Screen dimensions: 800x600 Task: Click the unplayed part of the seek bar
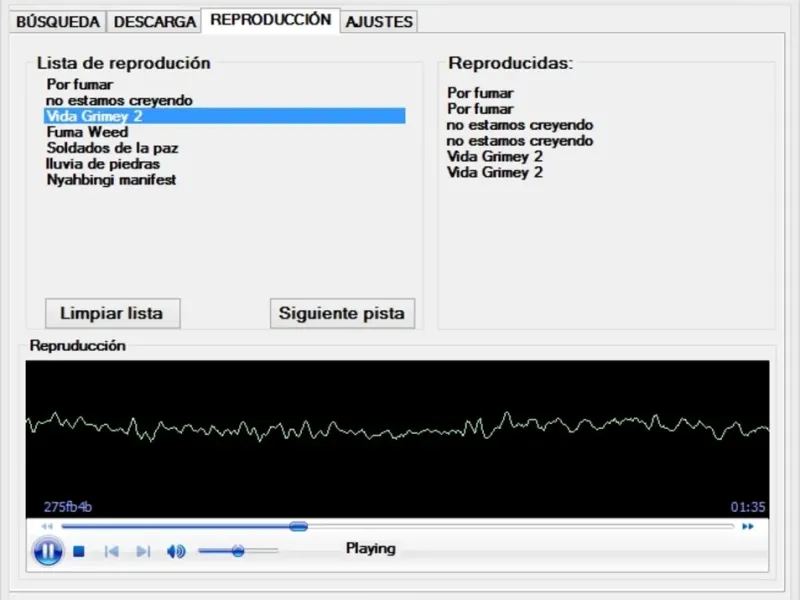[520, 527]
